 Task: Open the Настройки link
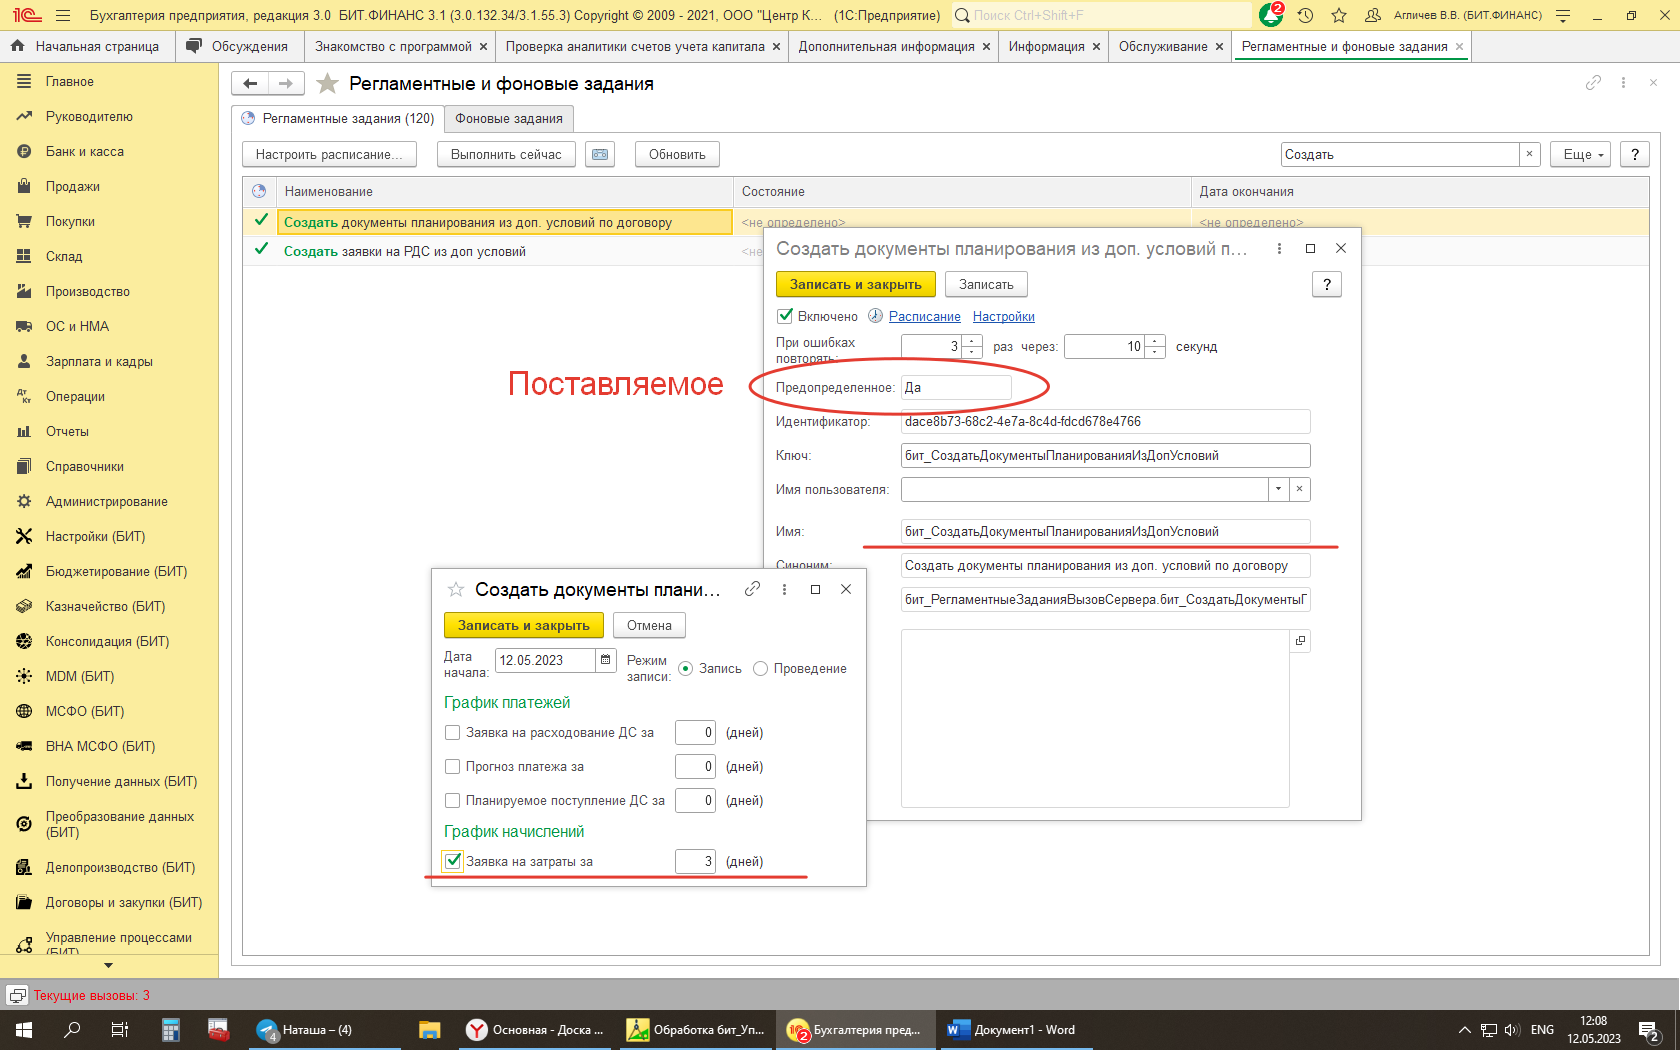pyautogui.click(x=1004, y=316)
